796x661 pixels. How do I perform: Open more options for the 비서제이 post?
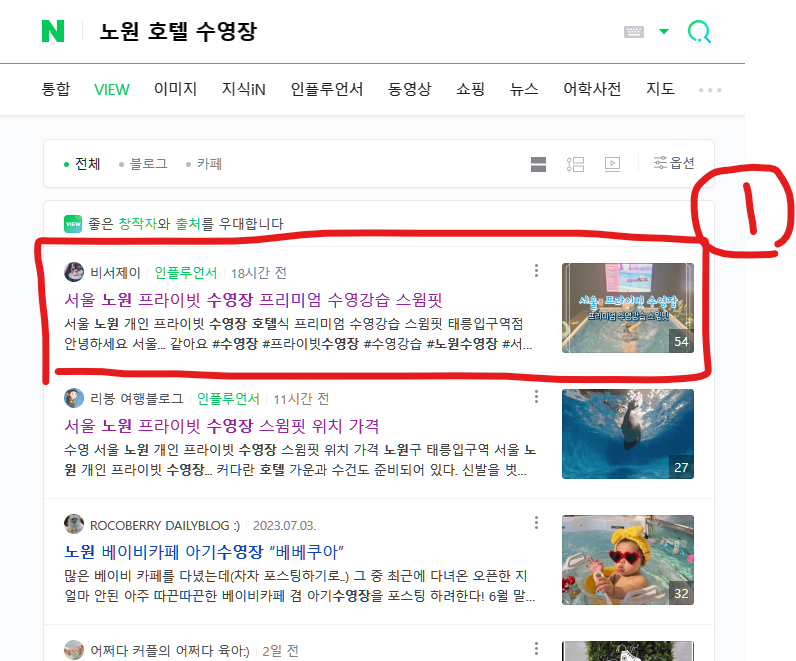click(x=536, y=271)
